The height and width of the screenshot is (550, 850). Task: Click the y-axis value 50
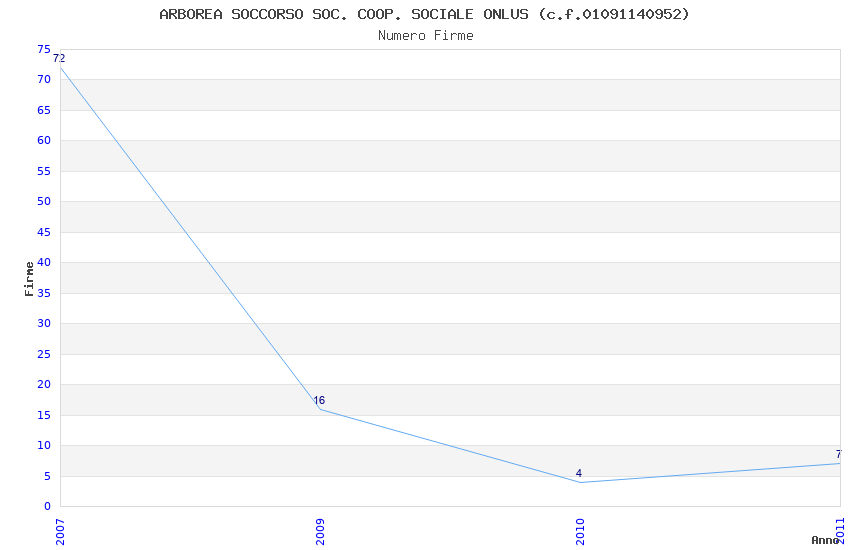click(44, 201)
